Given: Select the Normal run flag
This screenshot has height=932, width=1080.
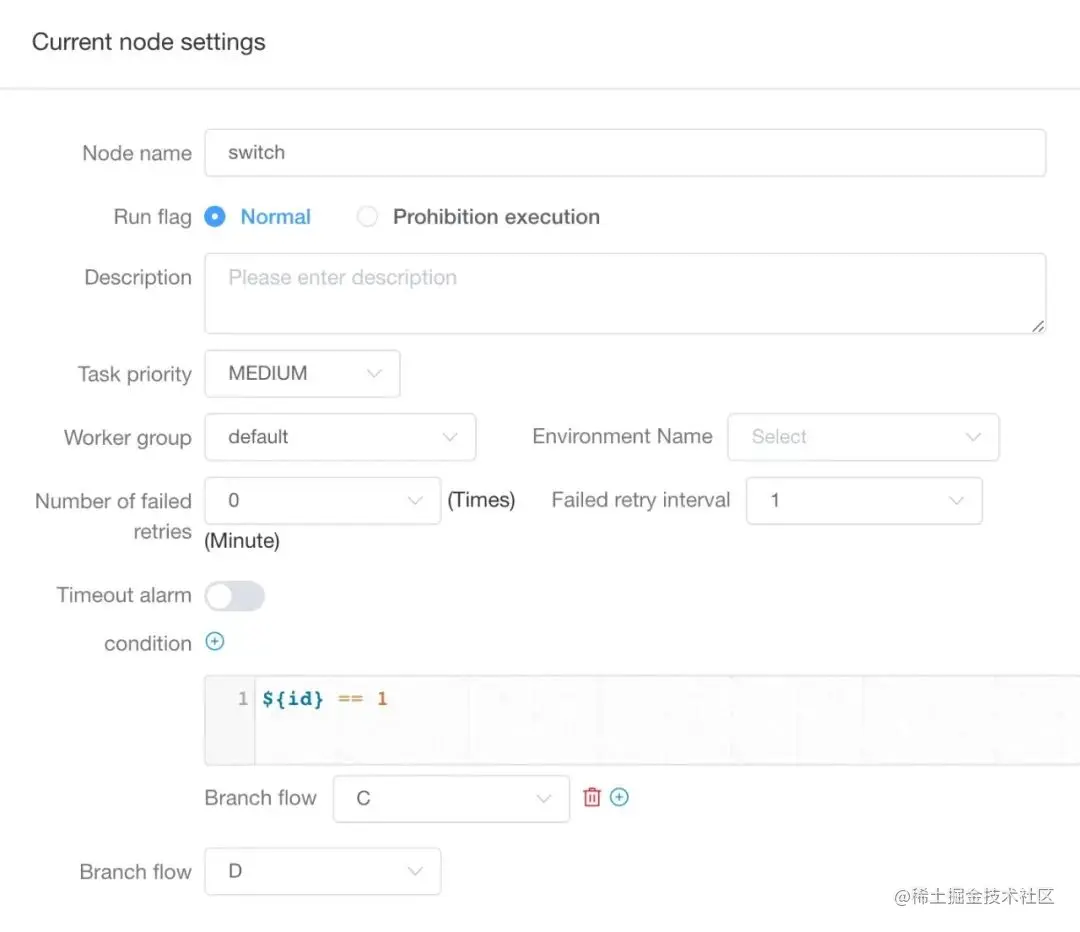Looking at the screenshot, I should (215, 216).
